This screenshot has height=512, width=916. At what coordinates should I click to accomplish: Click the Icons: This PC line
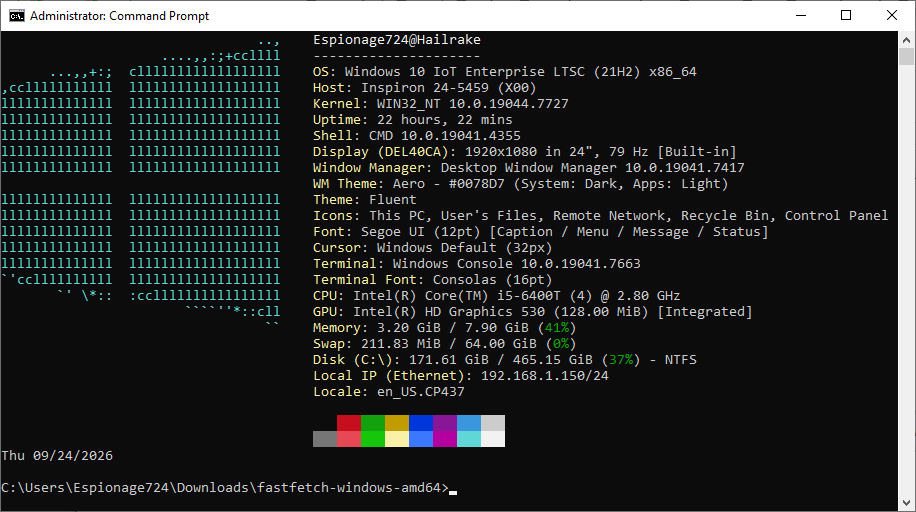601,216
